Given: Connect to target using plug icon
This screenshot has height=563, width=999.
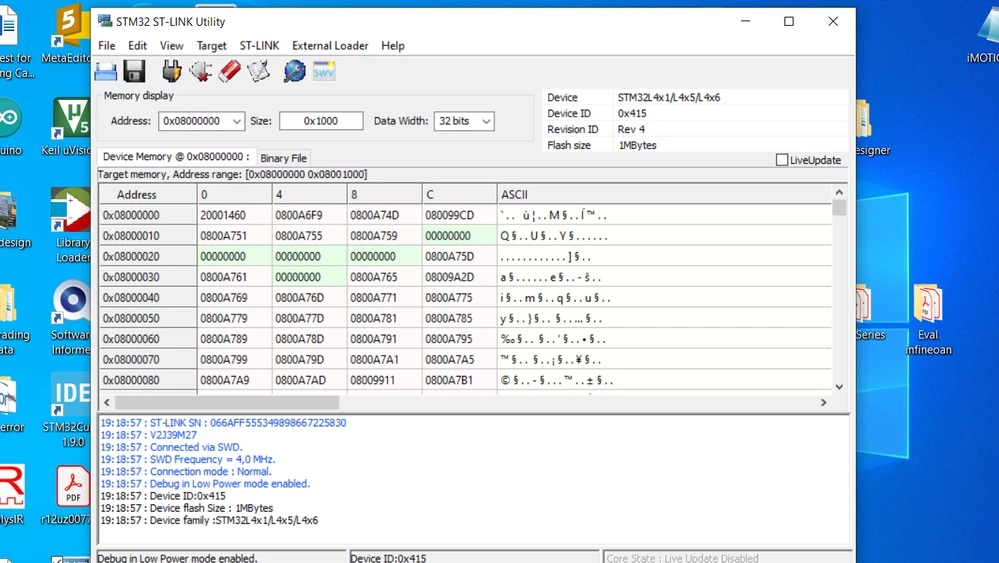Looking at the screenshot, I should tap(171, 71).
